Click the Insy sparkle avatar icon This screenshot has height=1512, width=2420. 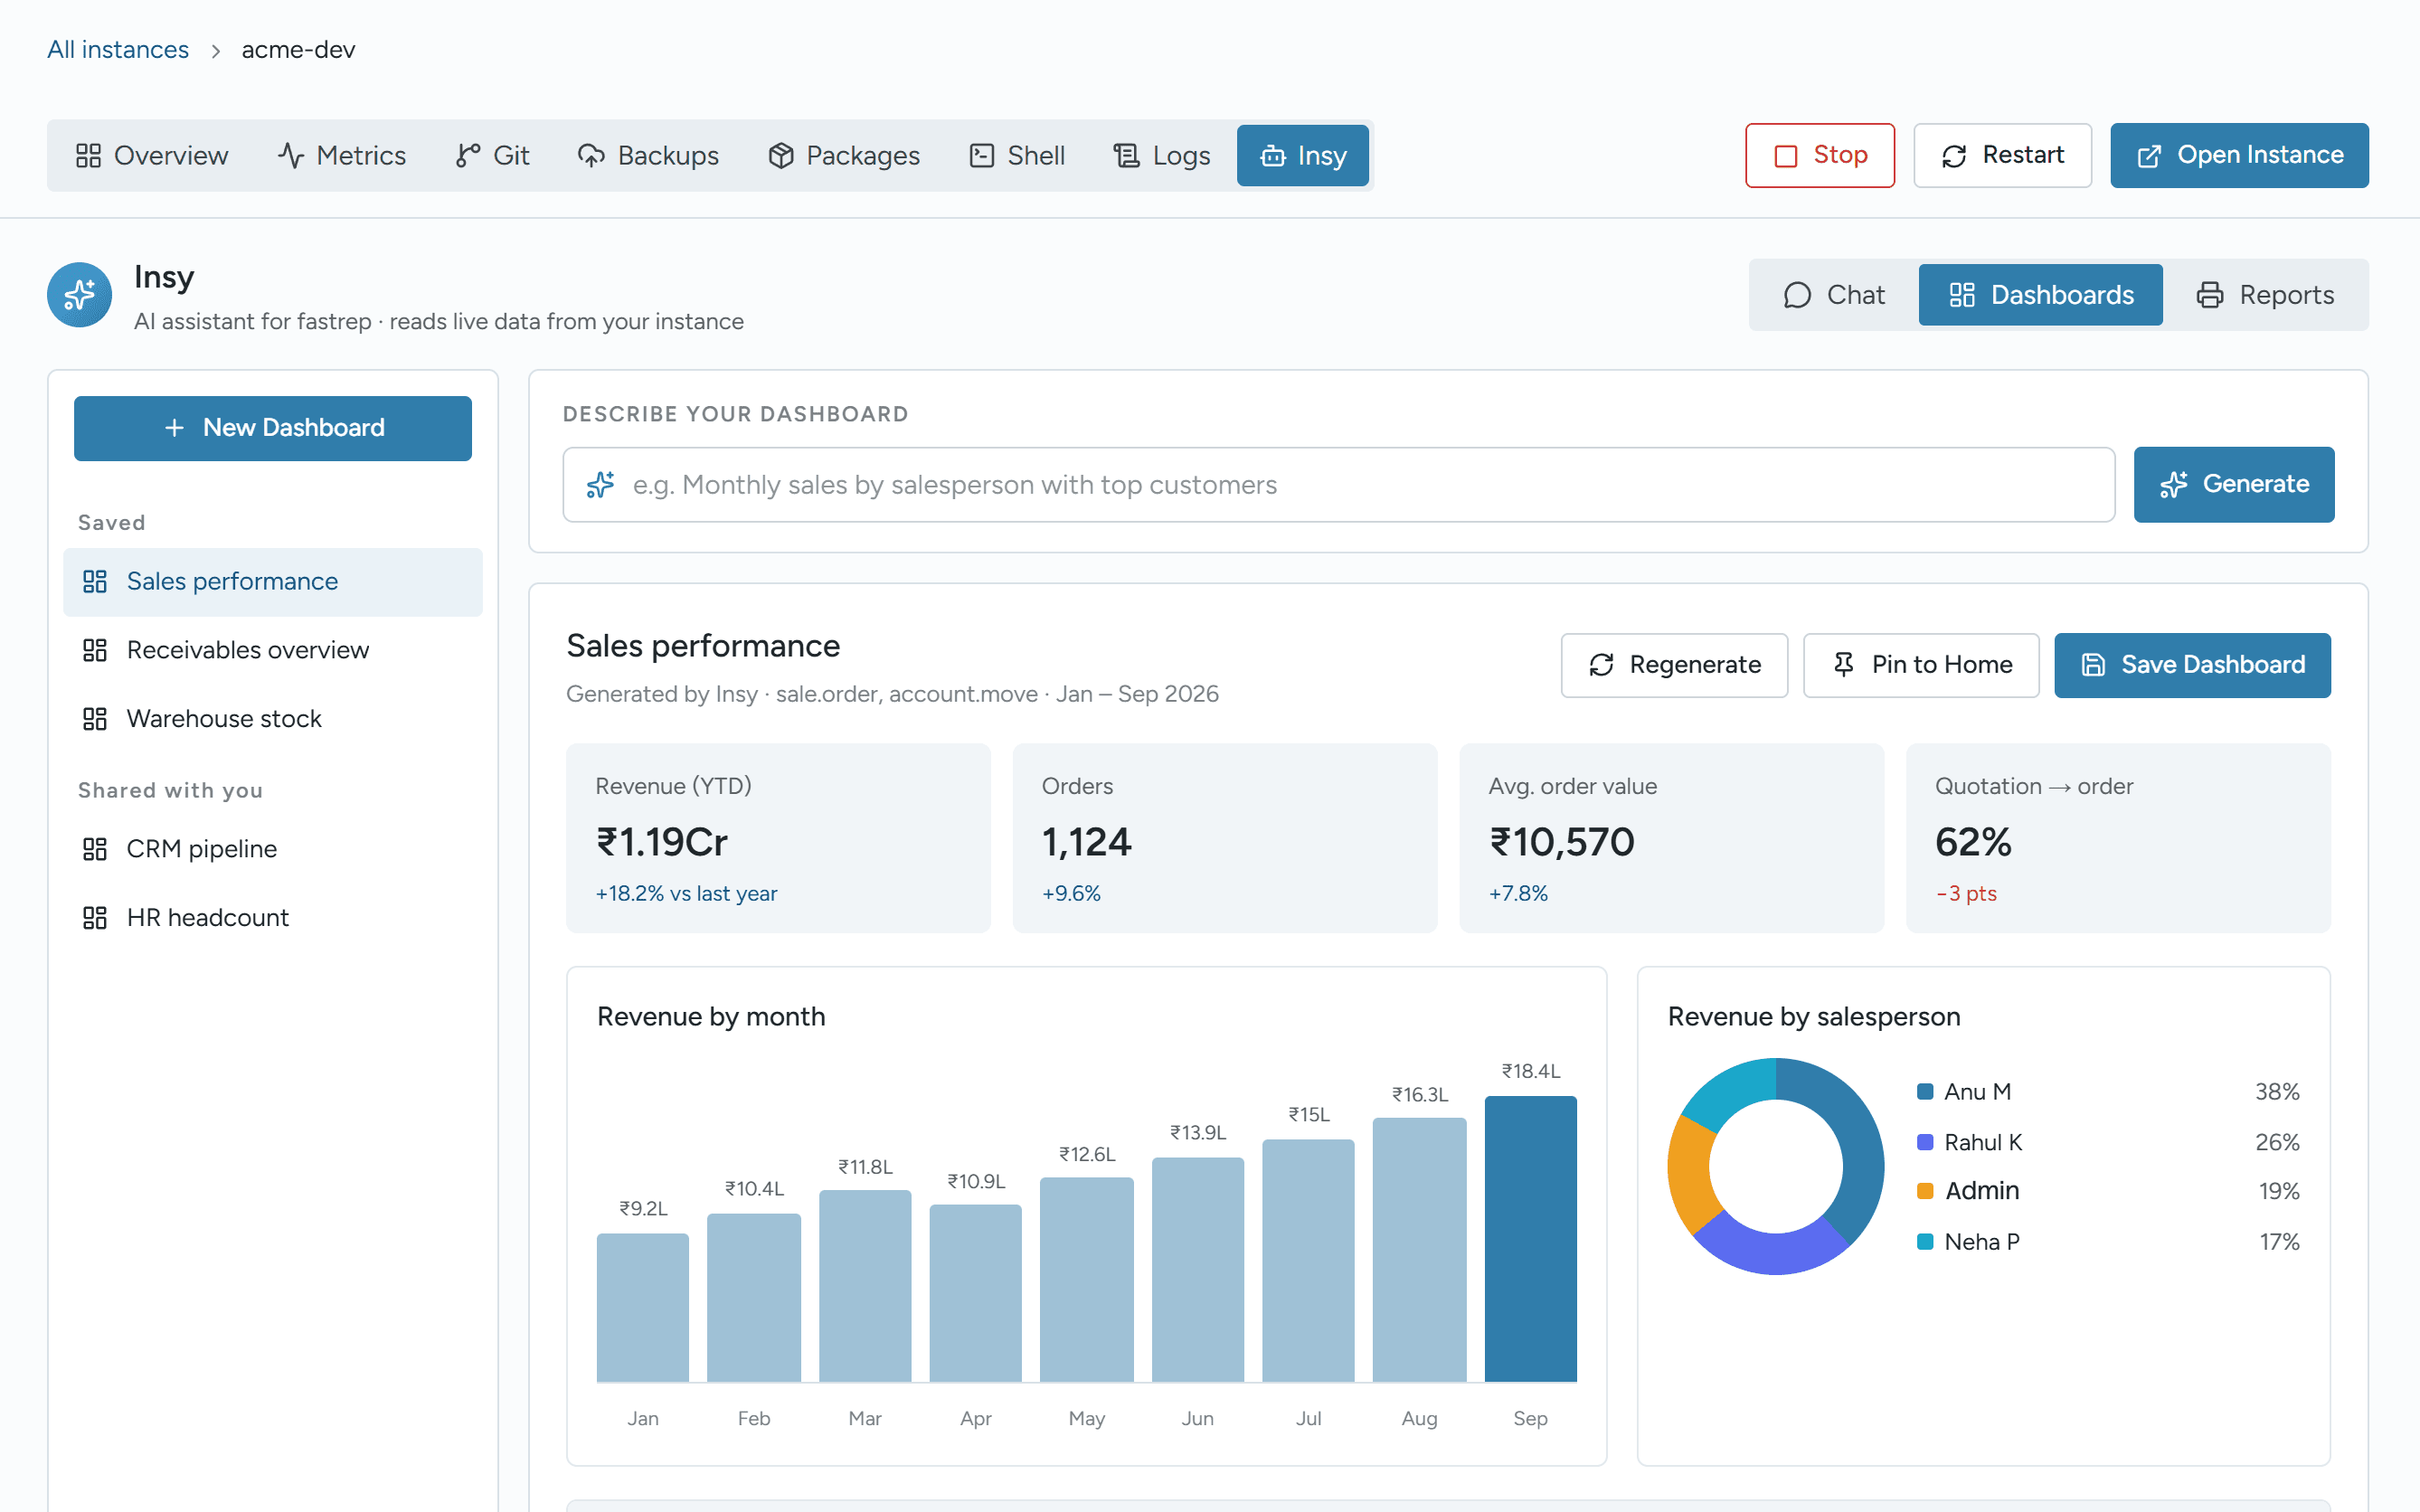[79, 295]
